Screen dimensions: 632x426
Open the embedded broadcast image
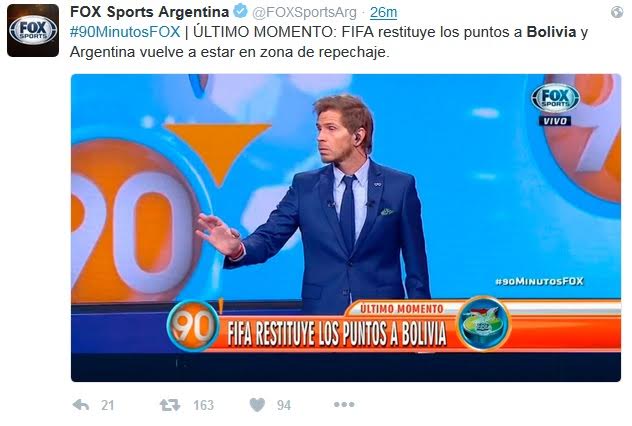tap(346, 228)
